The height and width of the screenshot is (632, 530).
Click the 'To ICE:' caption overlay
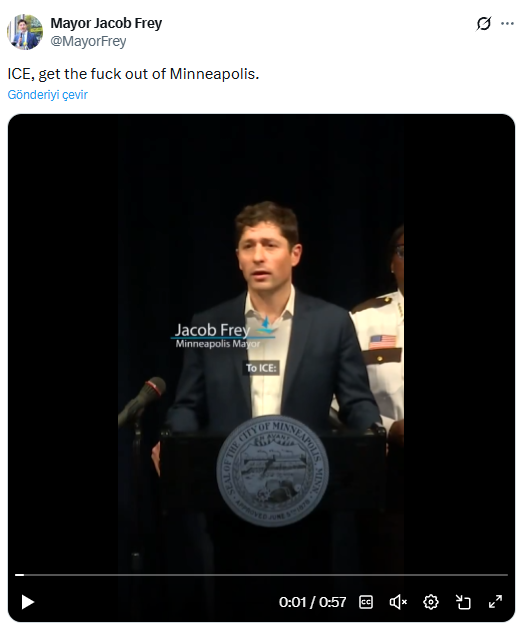(261, 368)
